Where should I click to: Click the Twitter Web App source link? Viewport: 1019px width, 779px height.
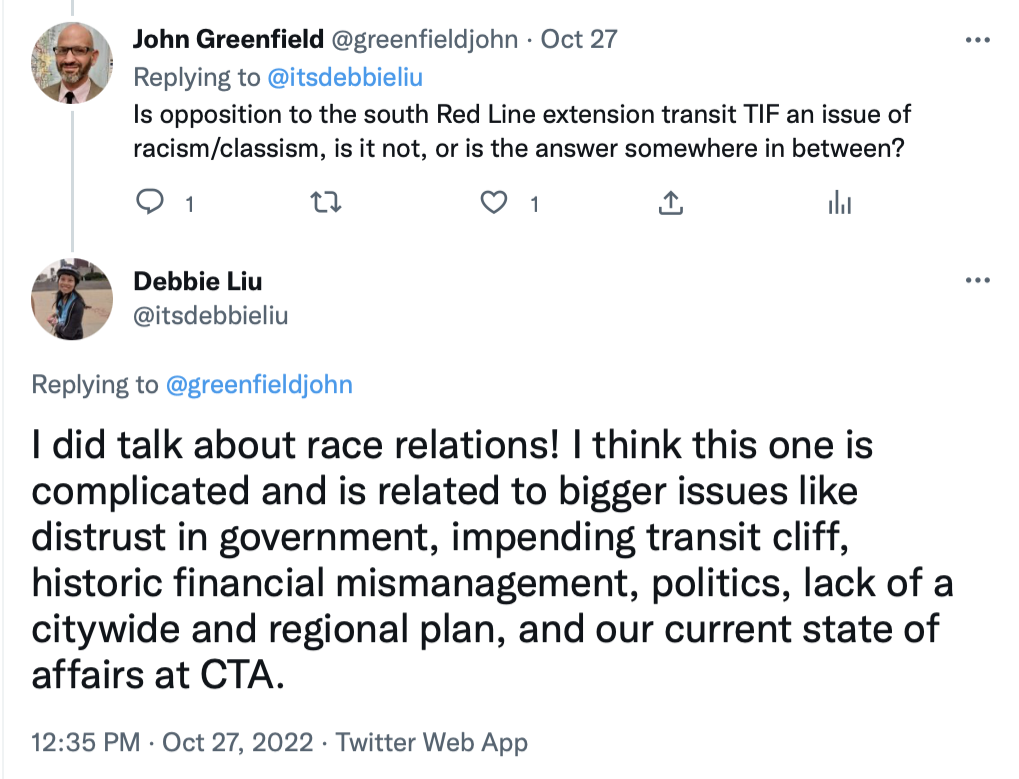(431, 743)
